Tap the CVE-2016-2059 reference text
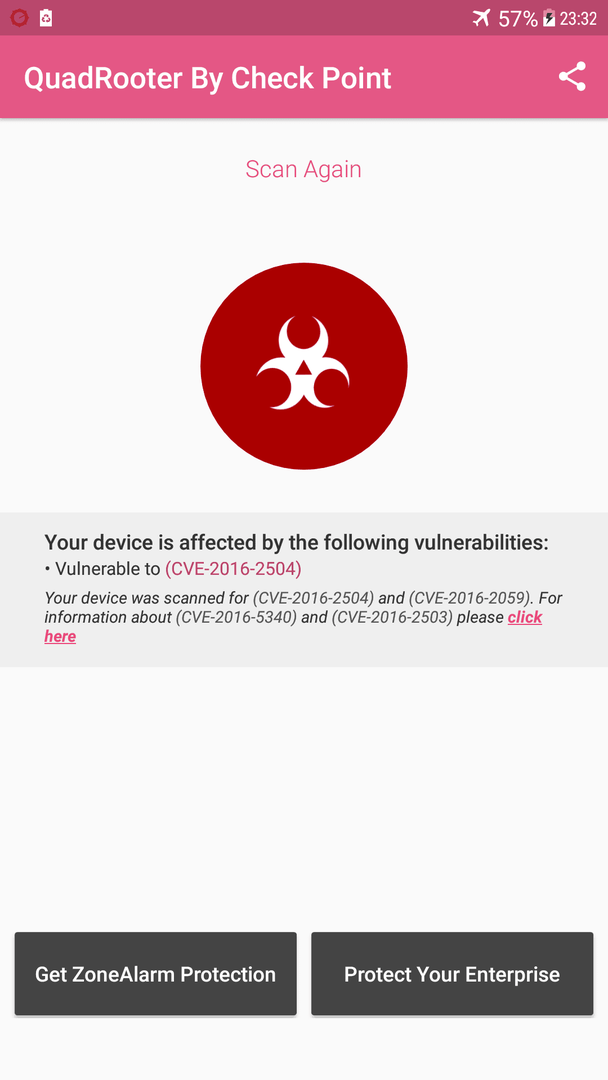Viewport: 608px width, 1080px height. pyautogui.click(x=470, y=598)
